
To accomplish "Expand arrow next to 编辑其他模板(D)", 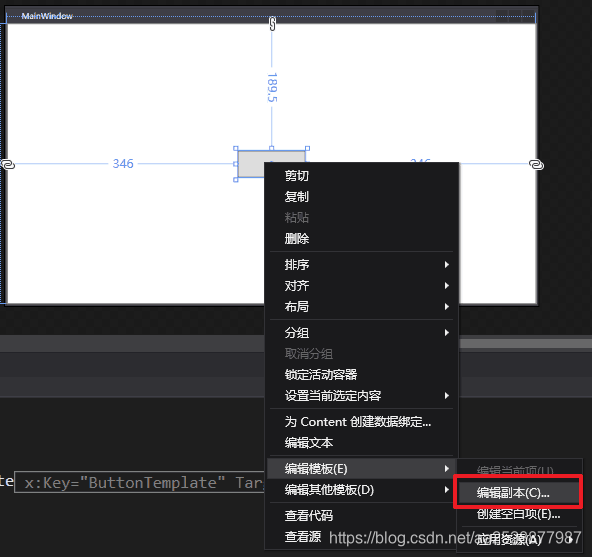I will pyautogui.click(x=447, y=490).
